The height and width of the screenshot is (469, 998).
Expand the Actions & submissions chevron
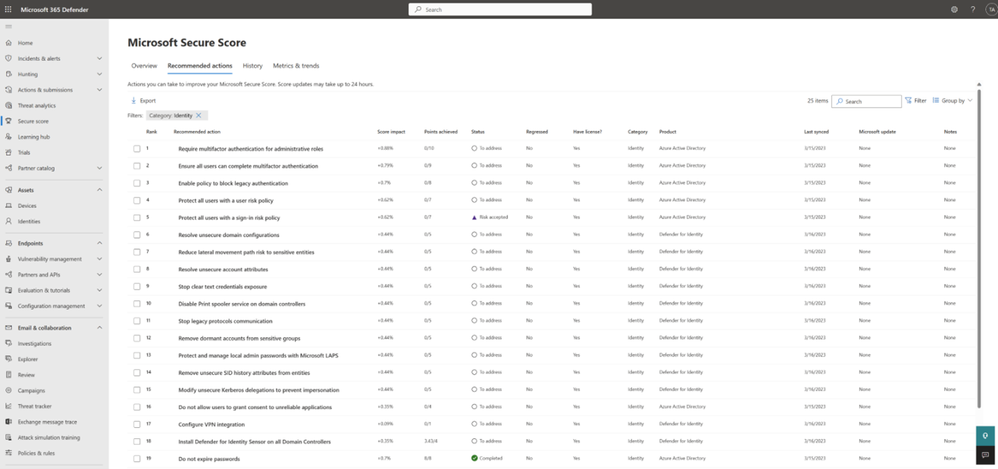coord(99,90)
